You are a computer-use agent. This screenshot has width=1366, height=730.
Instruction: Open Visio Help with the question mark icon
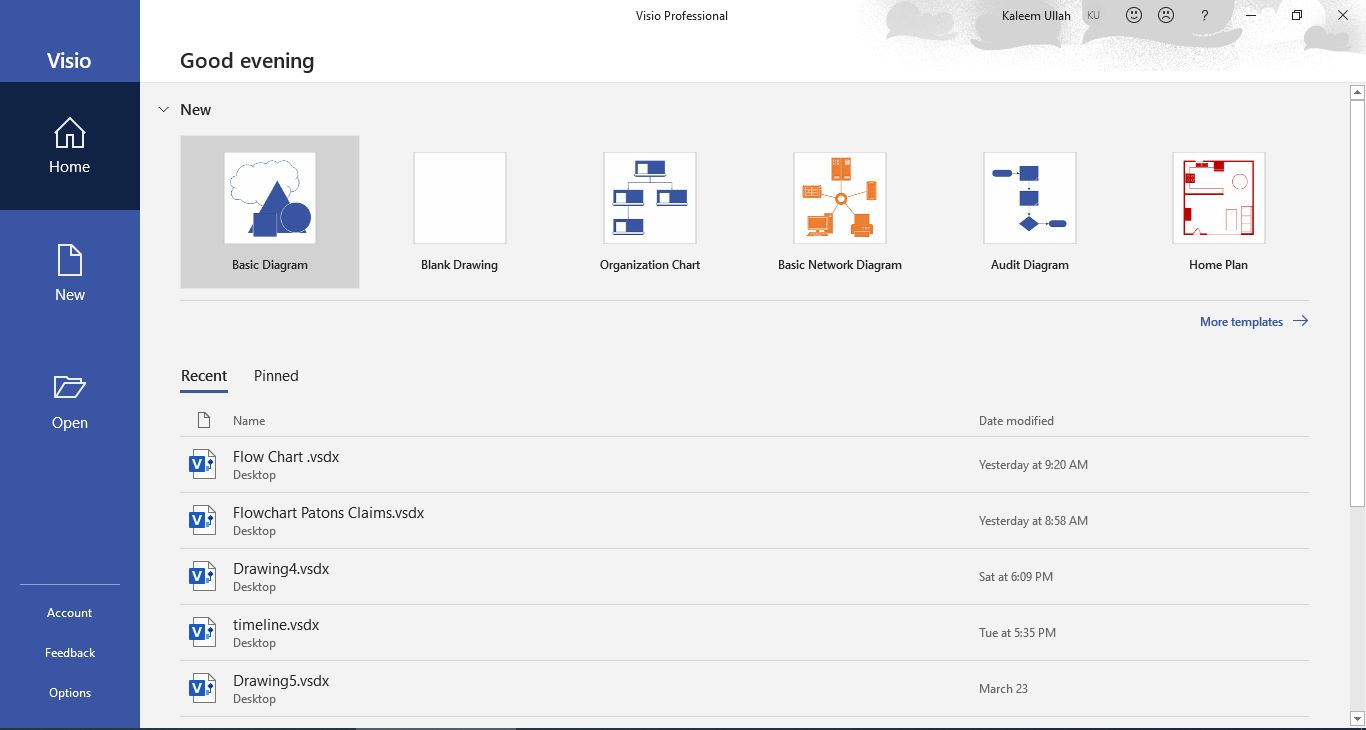coord(1204,15)
